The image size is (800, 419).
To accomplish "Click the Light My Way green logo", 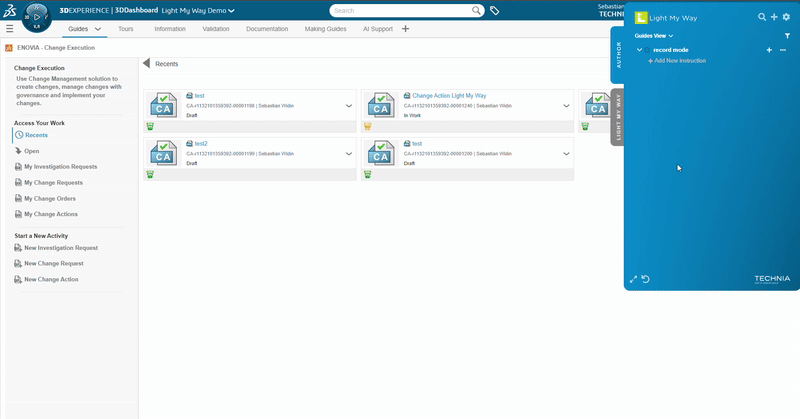I will click(641, 18).
